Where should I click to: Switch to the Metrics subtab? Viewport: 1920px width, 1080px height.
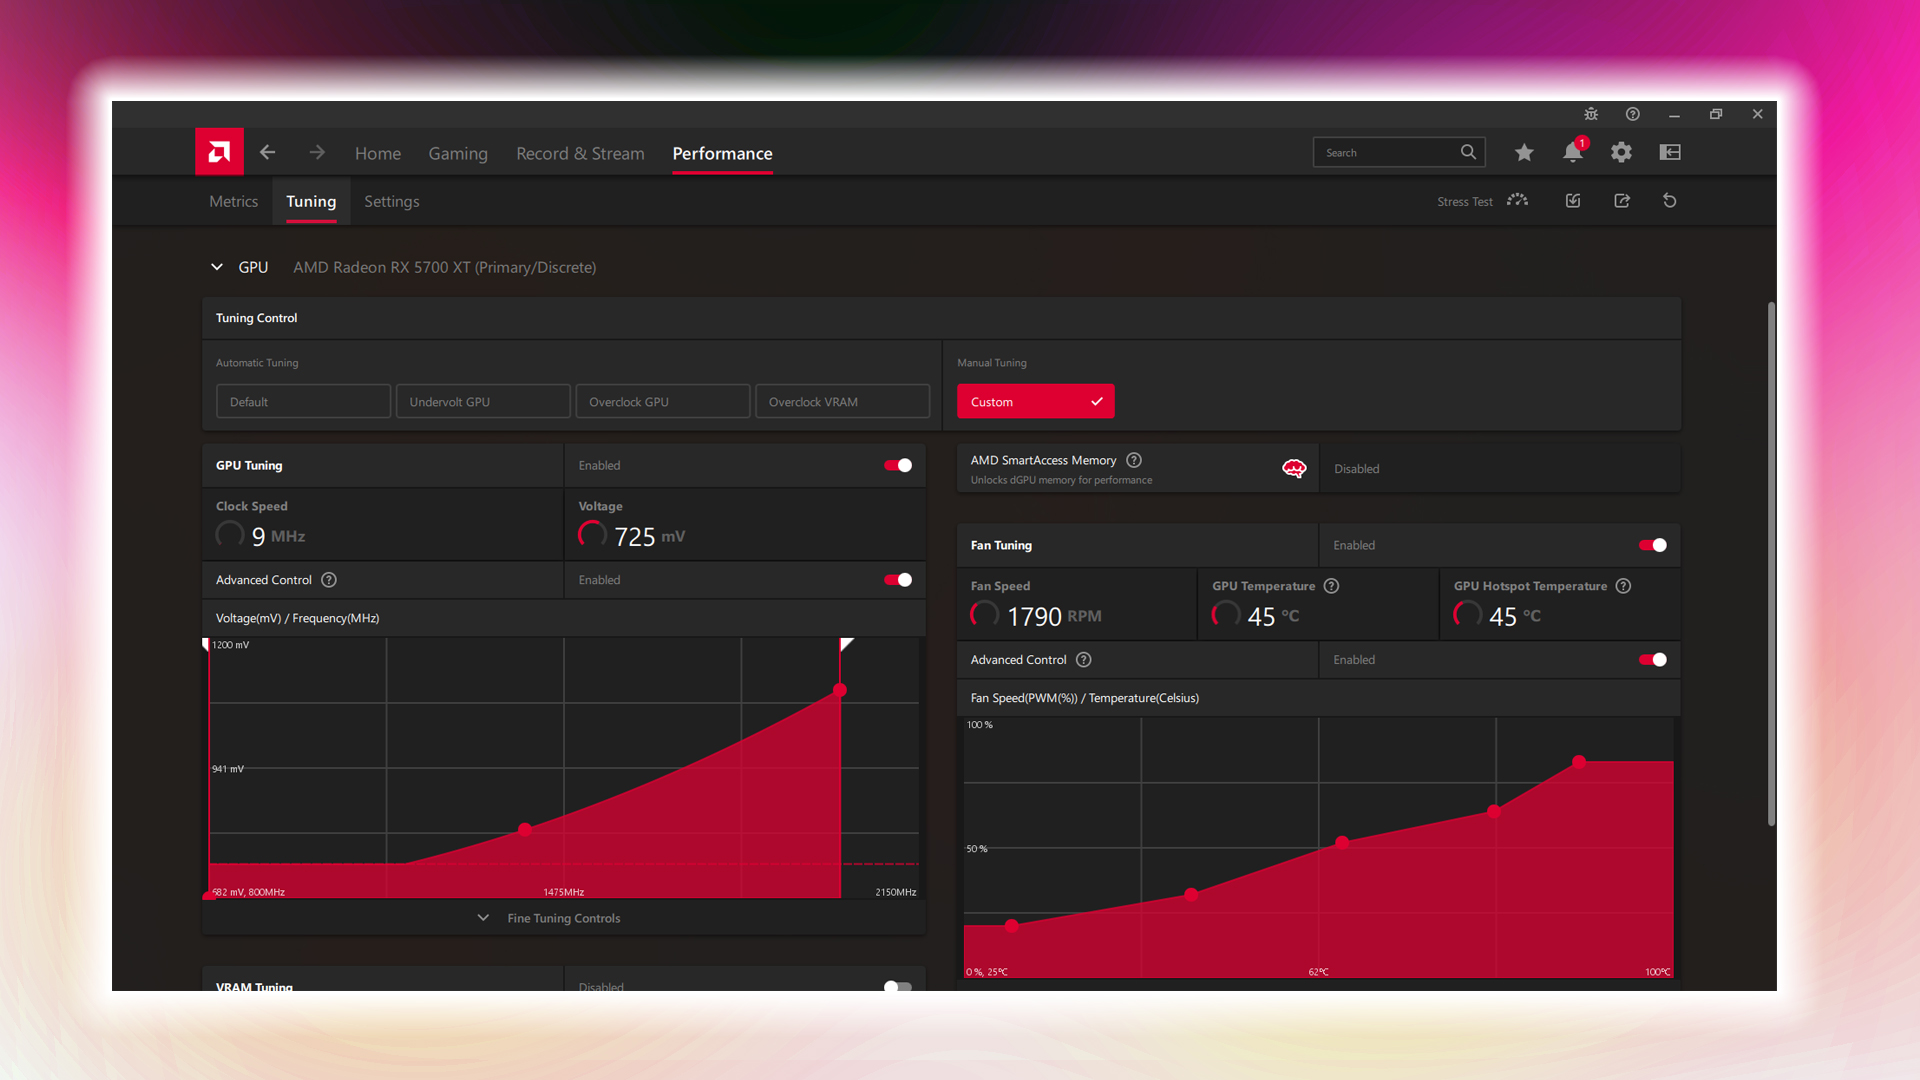(233, 201)
